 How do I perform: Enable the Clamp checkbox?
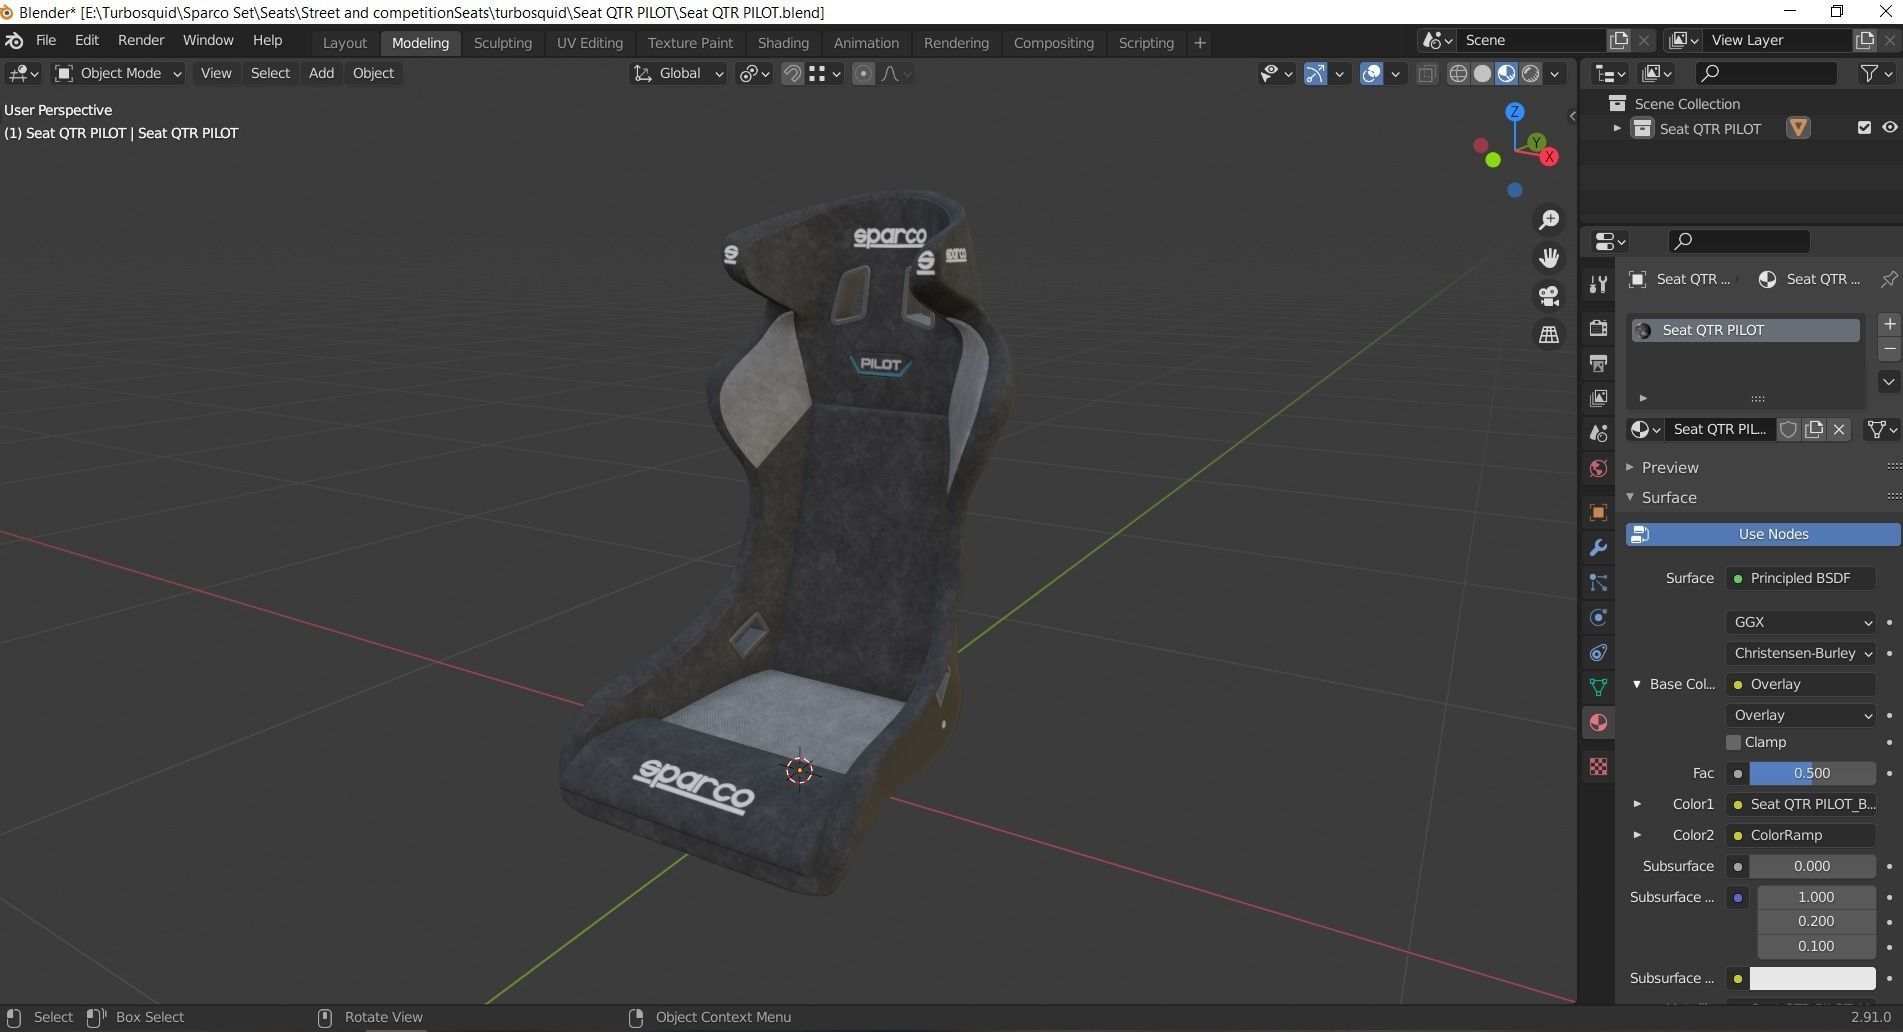[1734, 742]
